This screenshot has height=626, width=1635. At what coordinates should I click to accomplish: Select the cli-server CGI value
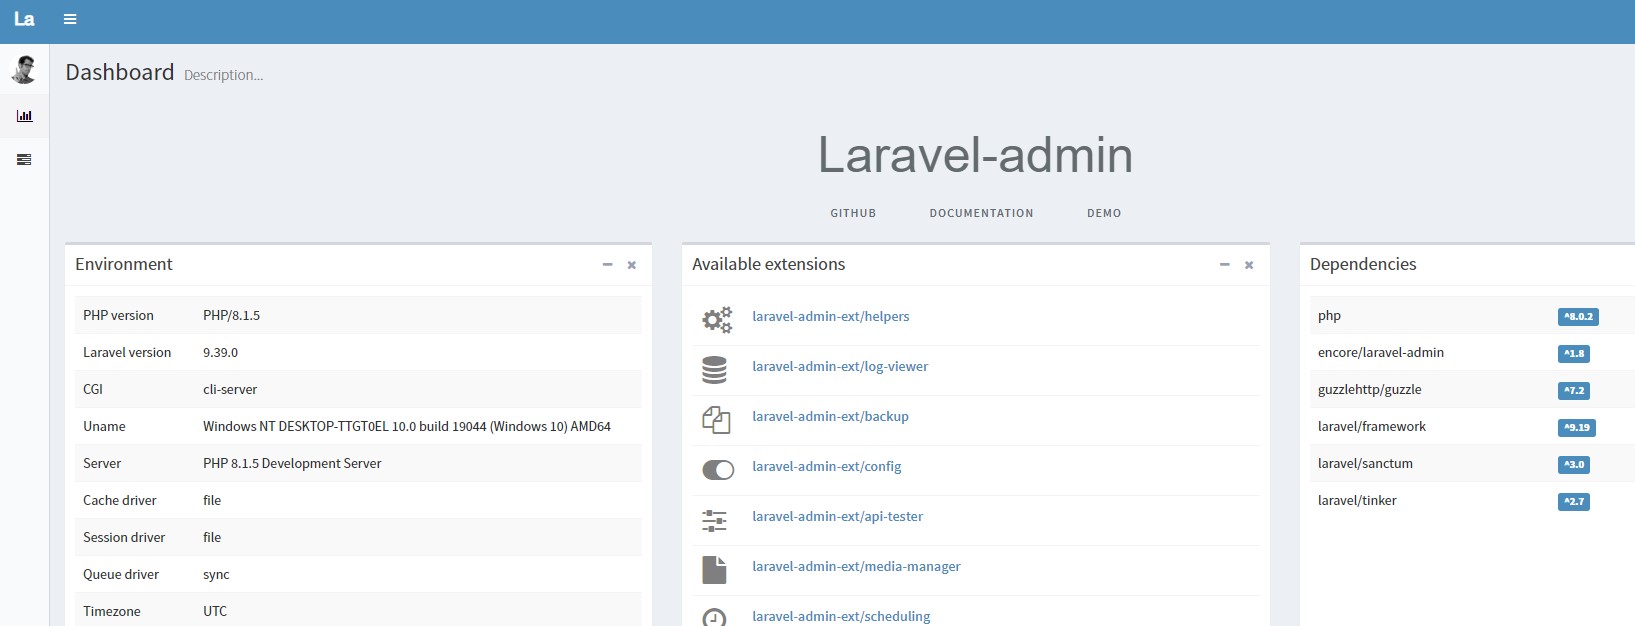click(x=230, y=389)
